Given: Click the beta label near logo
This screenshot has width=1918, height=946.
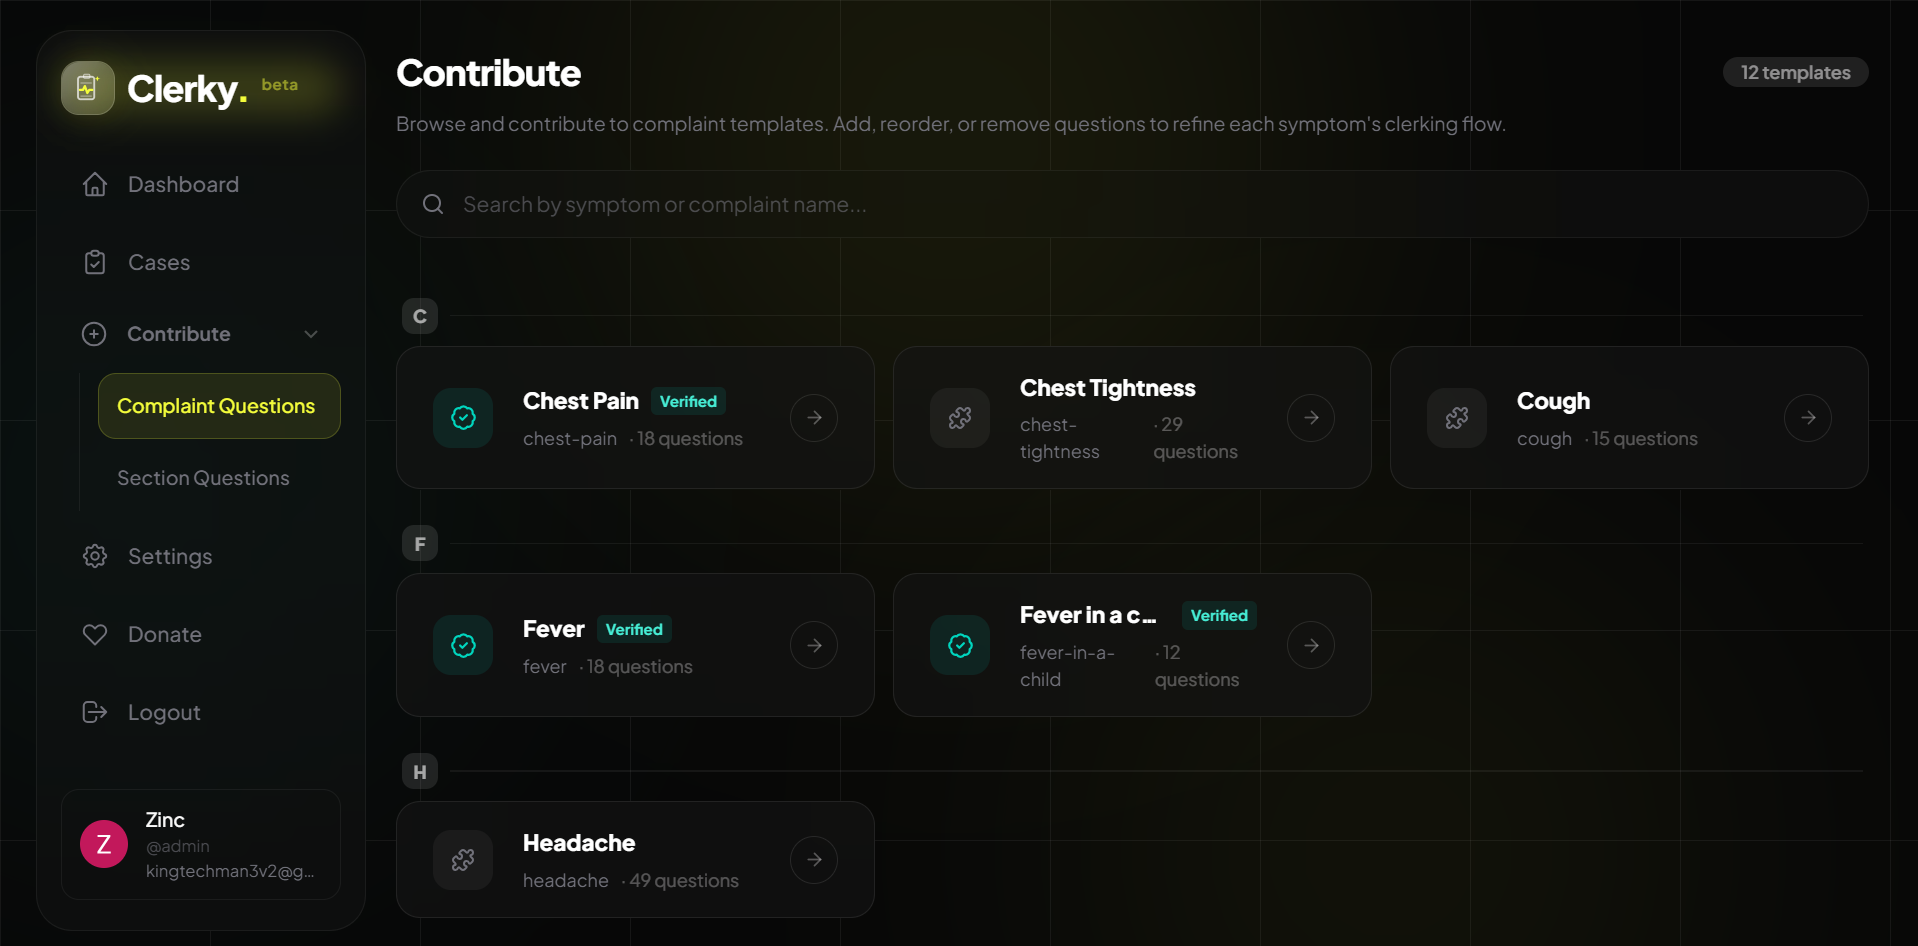Looking at the screenshot, I should (280, 84).
